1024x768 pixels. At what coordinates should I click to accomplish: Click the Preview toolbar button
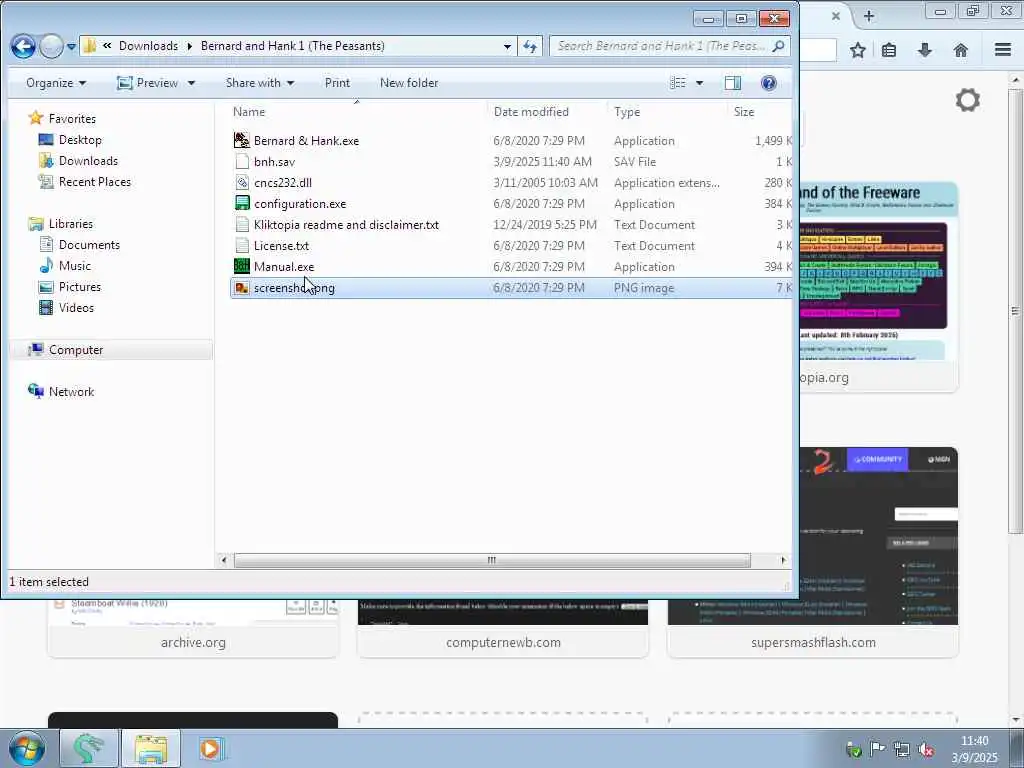[148, 83]
